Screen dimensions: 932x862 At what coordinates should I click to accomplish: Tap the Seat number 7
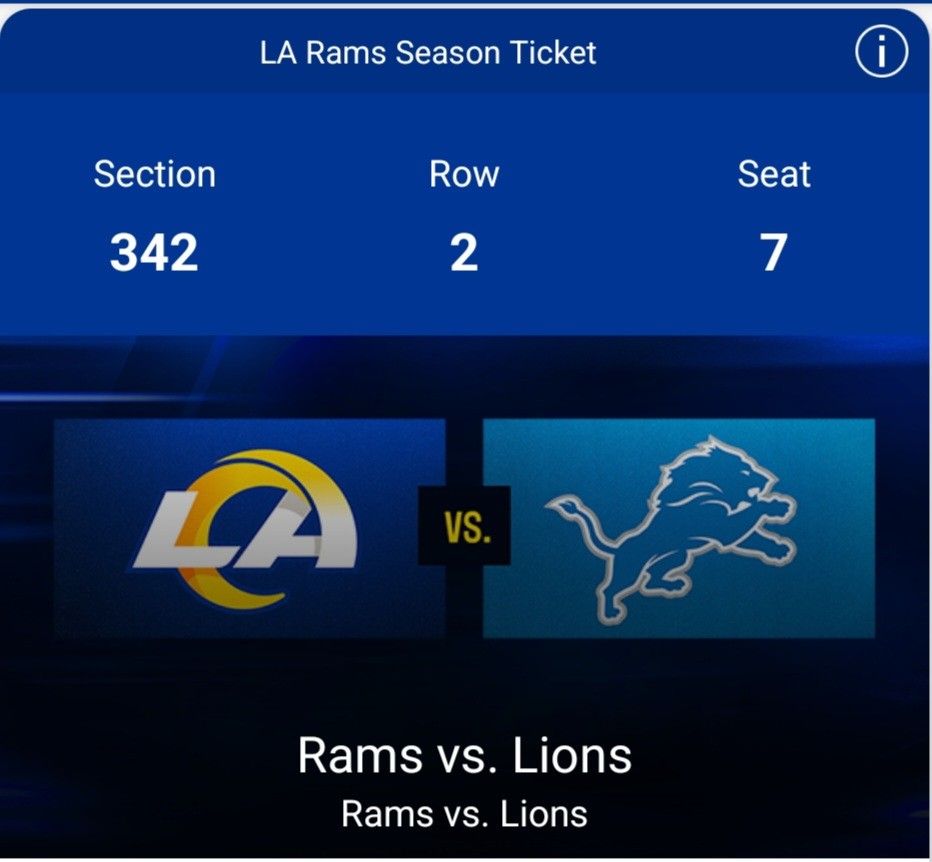coord(775,254)
